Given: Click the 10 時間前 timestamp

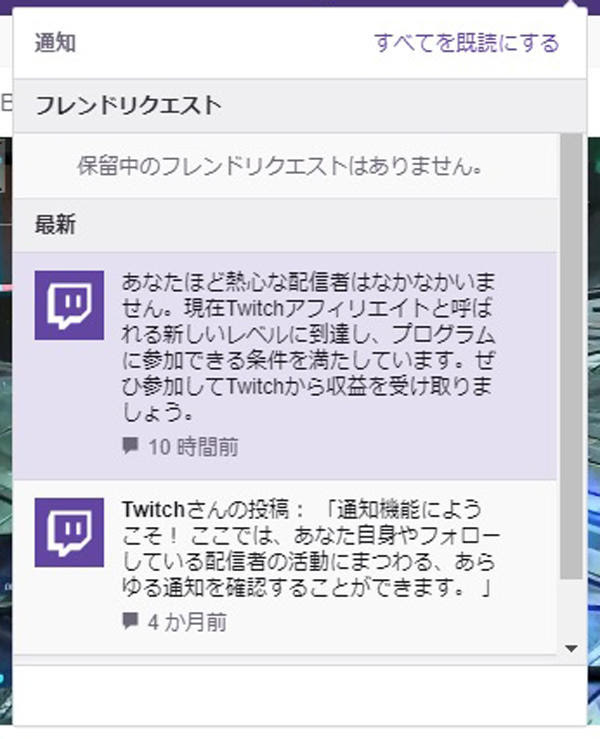Looking at the screenshot, I should pos(193,447).
